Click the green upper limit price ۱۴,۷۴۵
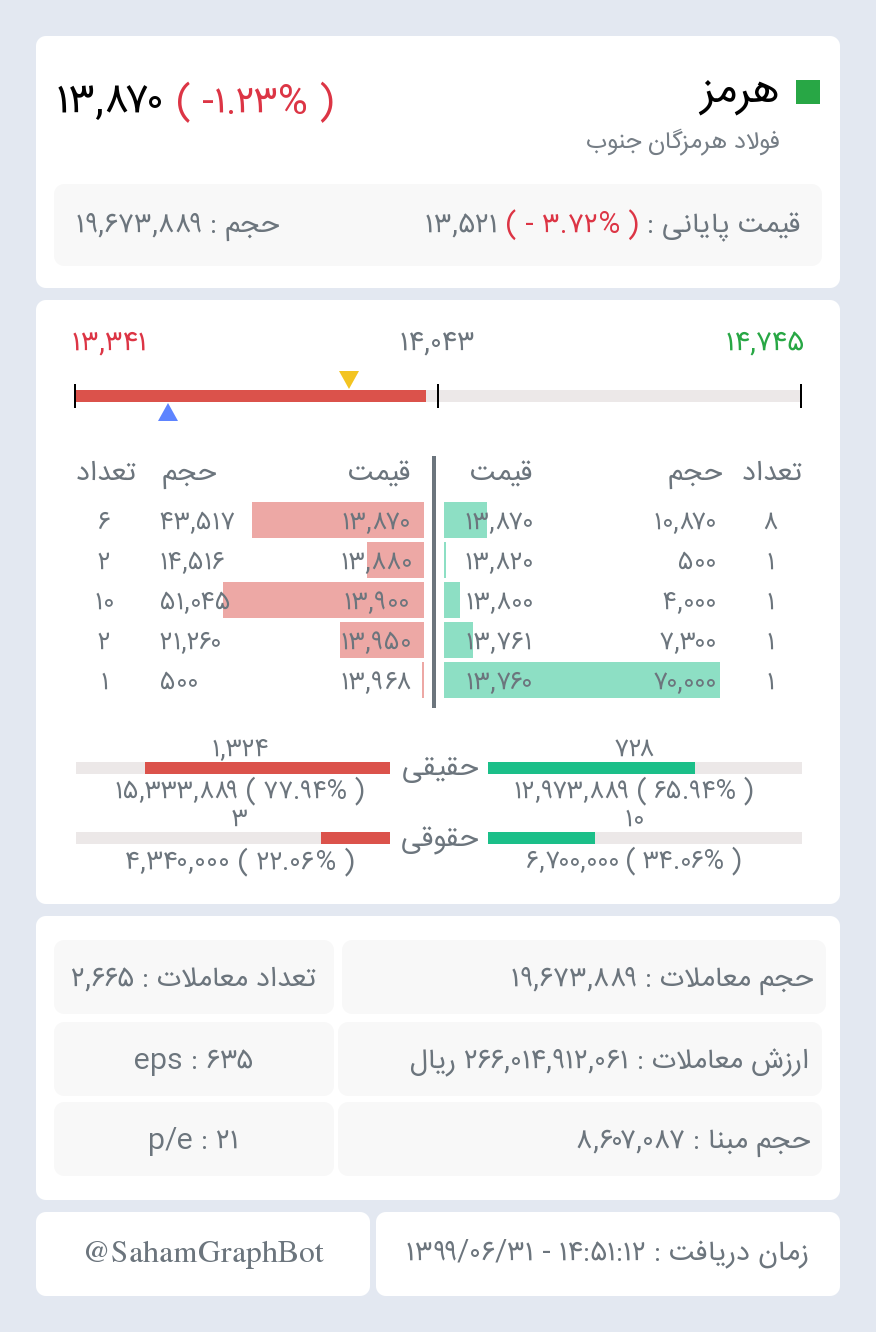Screen dimensions: 876x1332 pyautogui.click(x=765, y=342)
